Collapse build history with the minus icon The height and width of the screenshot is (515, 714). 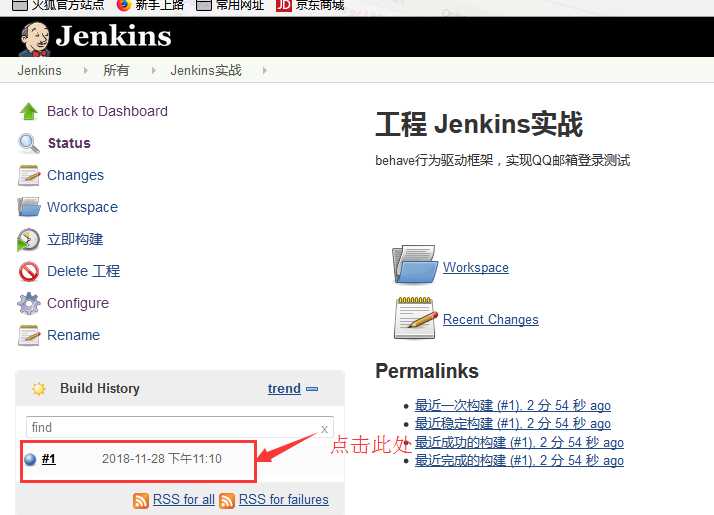pos(312,389)
